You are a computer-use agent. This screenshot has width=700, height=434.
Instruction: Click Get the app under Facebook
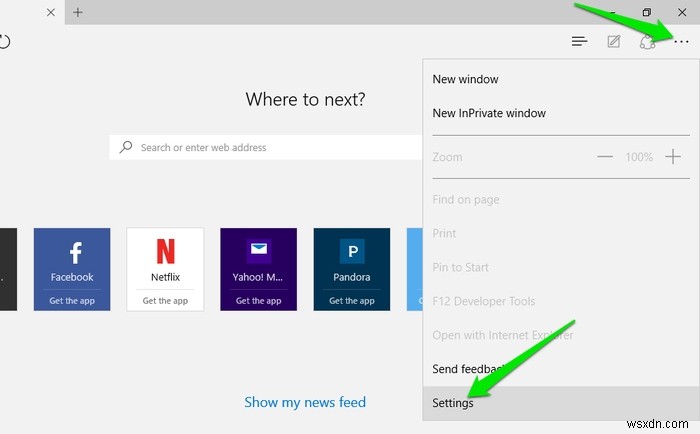[x=72, y=300]
